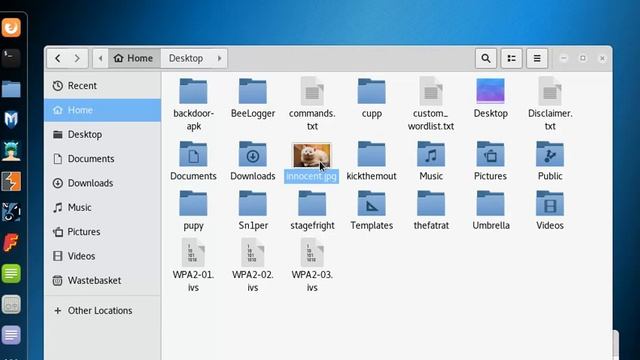The height and width of the screenshot is (360, 640).
Task: Toggle list view layout button
Action: [x=511, y=58]
